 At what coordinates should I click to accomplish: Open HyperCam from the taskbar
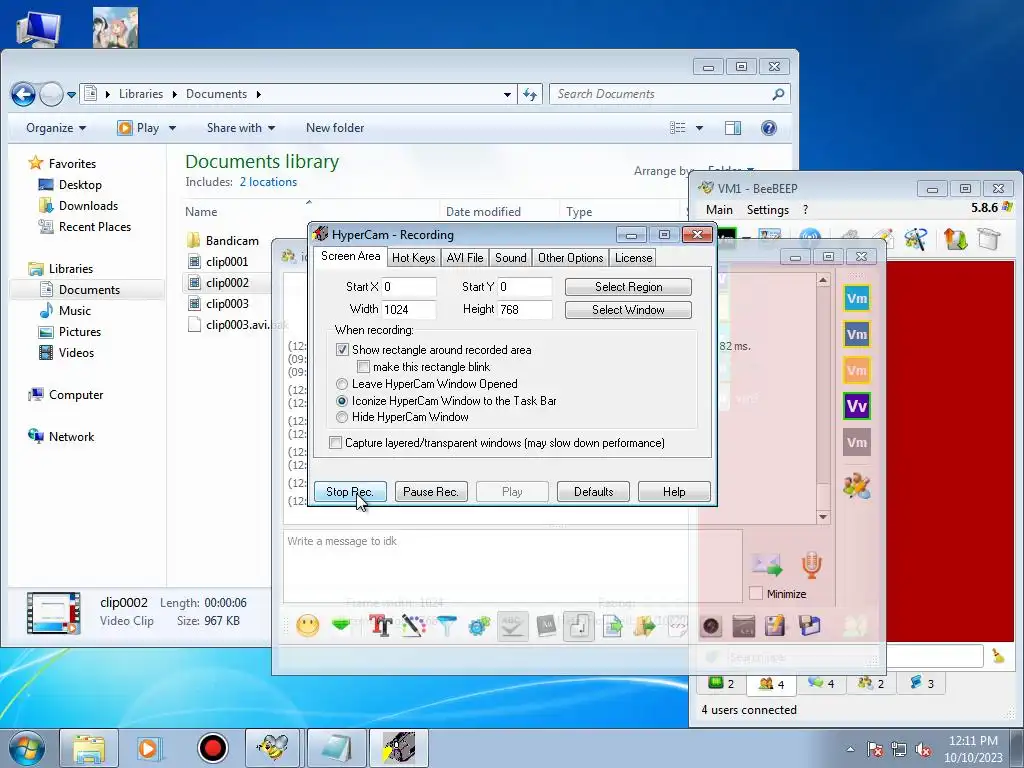click(399, 748)
